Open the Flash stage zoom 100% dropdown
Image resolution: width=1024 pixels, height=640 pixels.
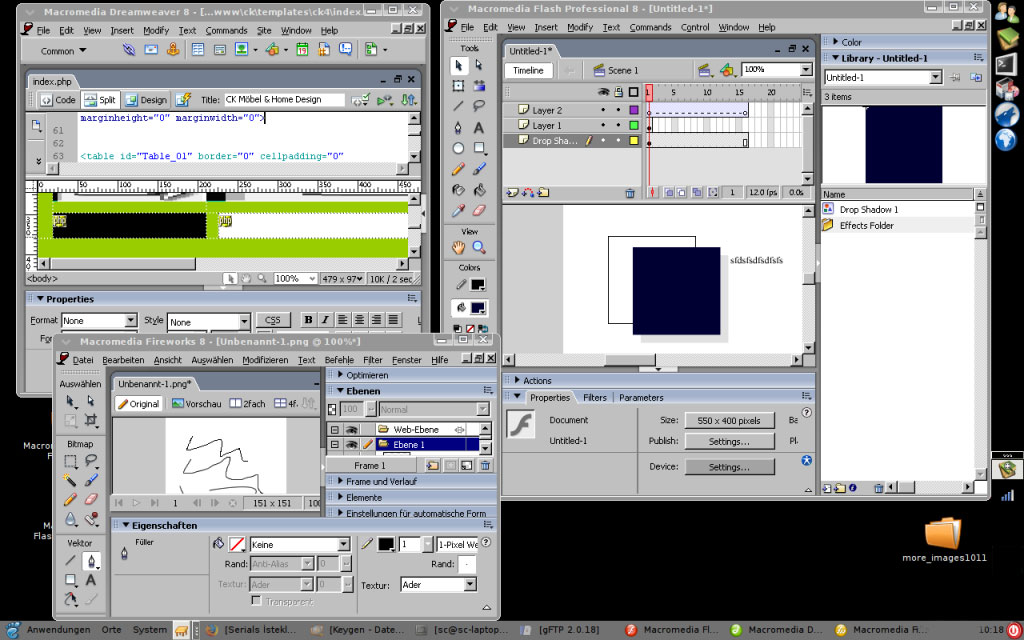[x=806, y=69]
